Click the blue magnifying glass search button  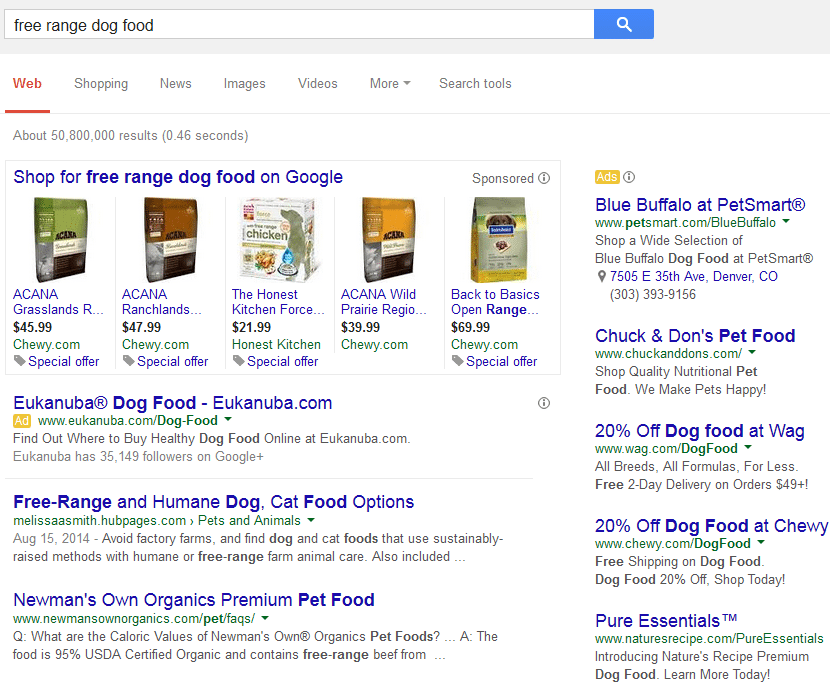(624, 24)
